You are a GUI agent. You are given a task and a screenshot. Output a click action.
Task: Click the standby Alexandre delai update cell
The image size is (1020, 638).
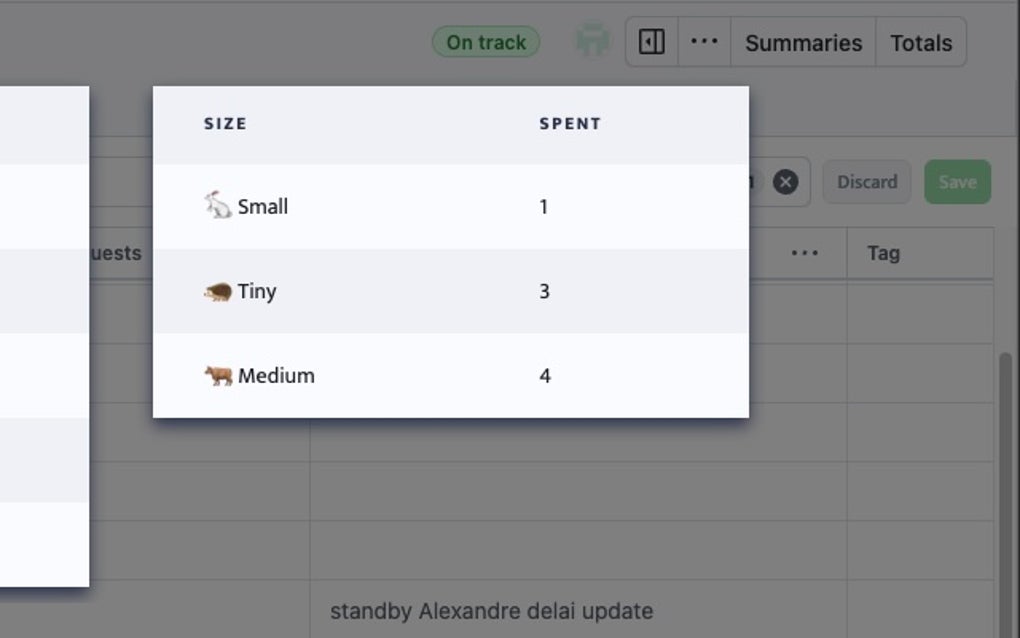(x=494, y=610)
